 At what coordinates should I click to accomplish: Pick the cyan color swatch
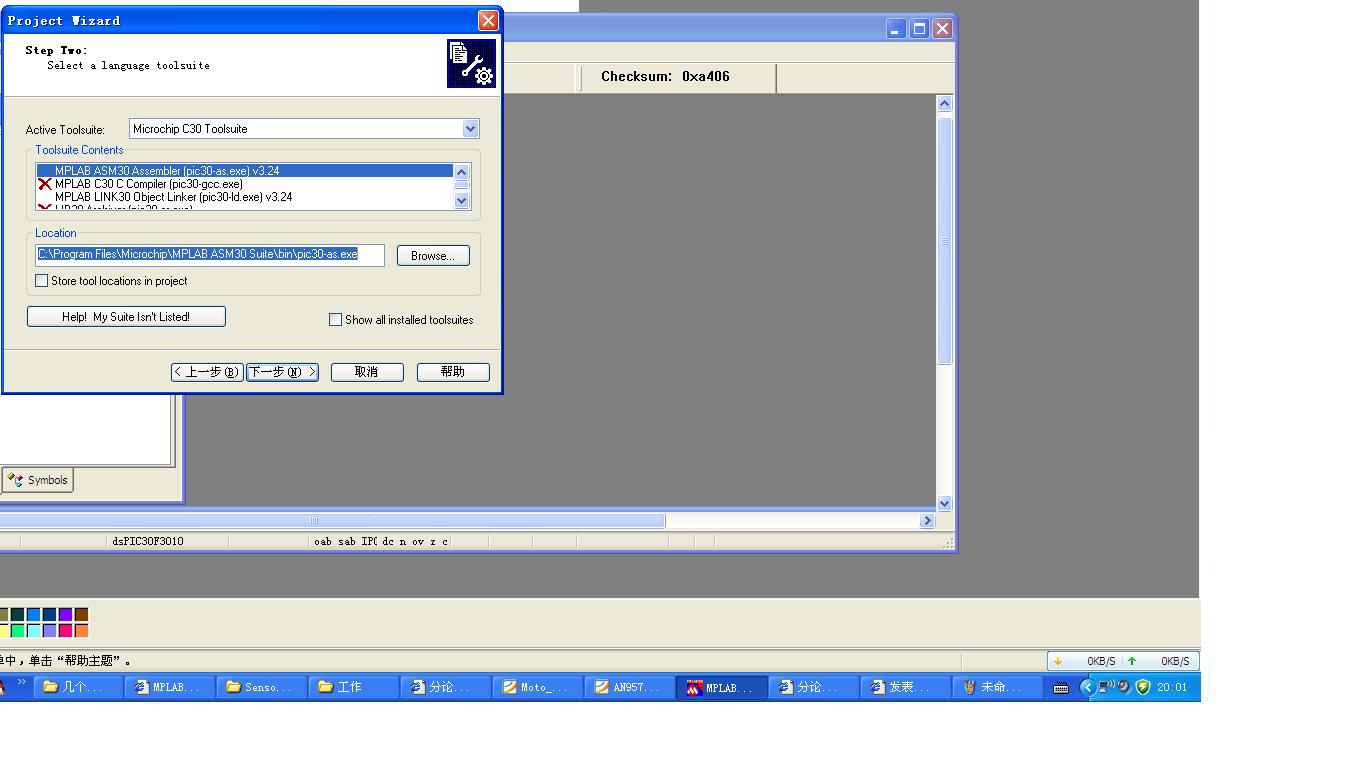pos(34,631)
